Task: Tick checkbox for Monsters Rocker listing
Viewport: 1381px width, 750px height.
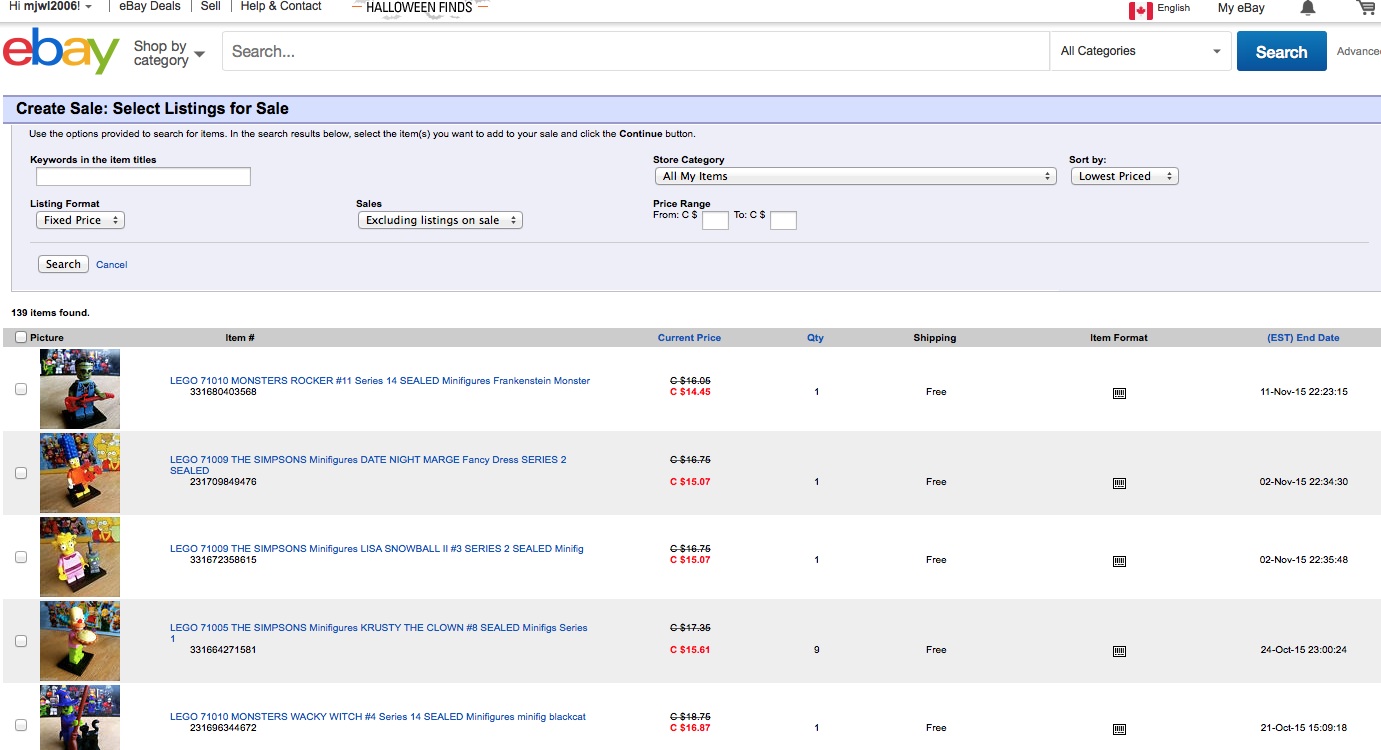Action: [21, 390]
